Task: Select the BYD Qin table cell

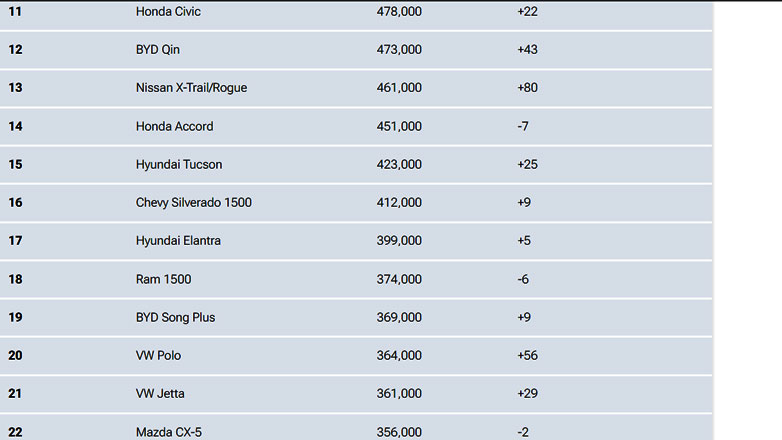Action: (158, 50)
